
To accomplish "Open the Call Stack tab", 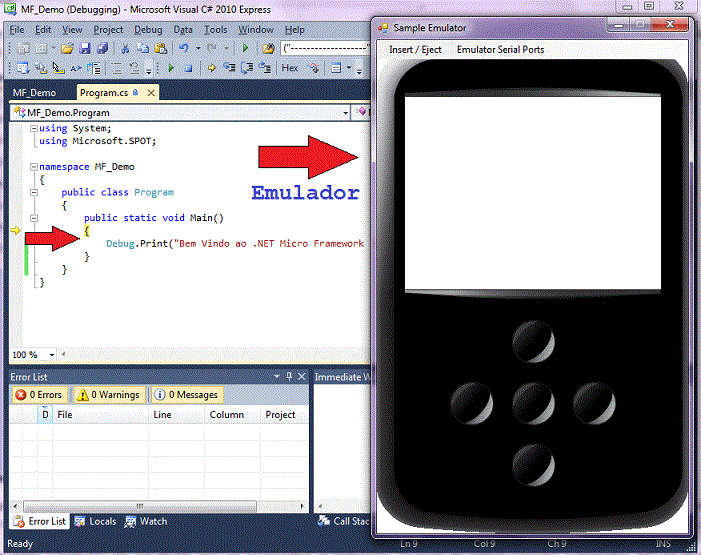I will coord(343,521).
